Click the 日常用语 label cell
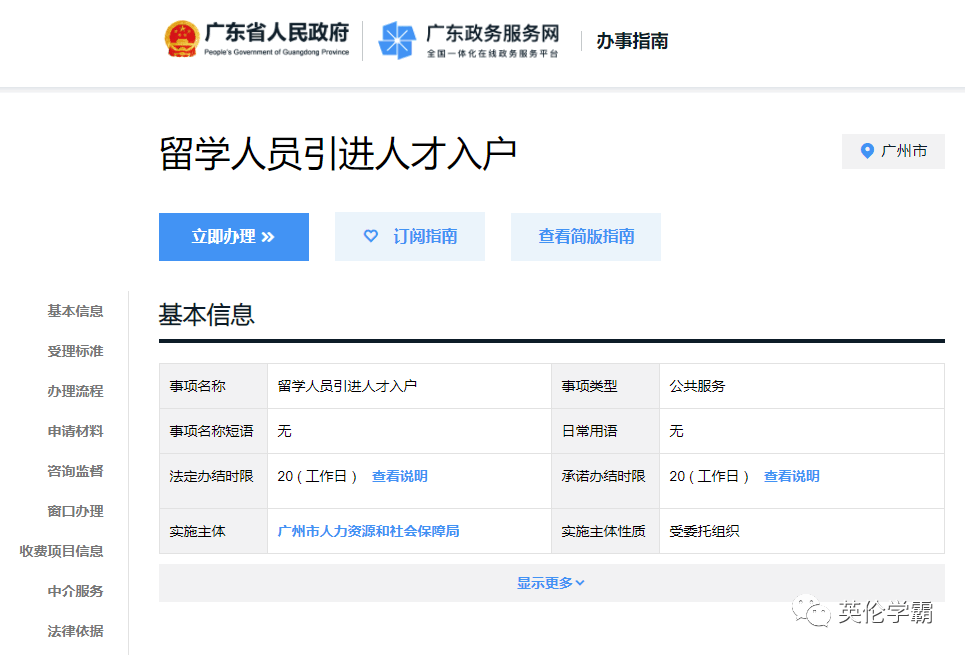The image size is (965, 655). pos(606,432)
